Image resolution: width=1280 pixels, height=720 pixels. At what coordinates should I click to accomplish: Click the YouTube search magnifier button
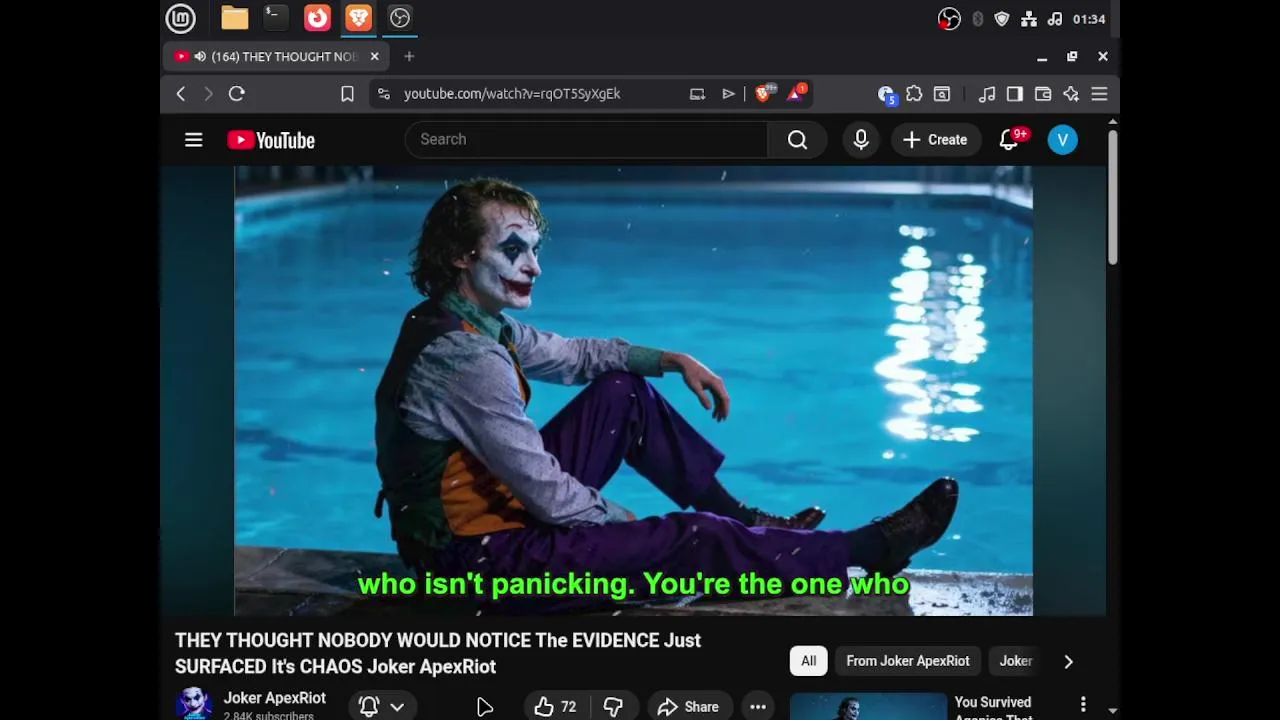pos(797,140)
